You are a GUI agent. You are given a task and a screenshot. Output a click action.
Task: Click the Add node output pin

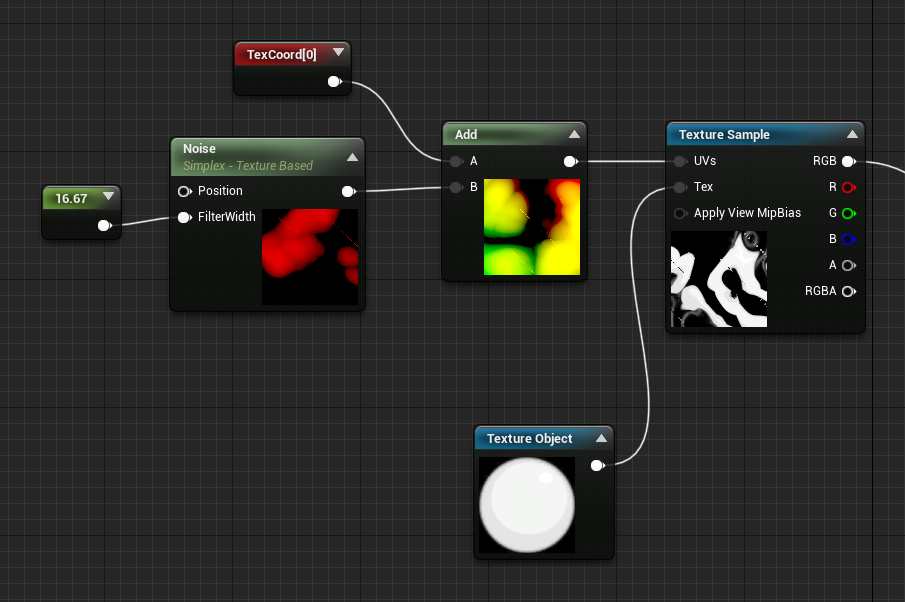tap(571, 162)
